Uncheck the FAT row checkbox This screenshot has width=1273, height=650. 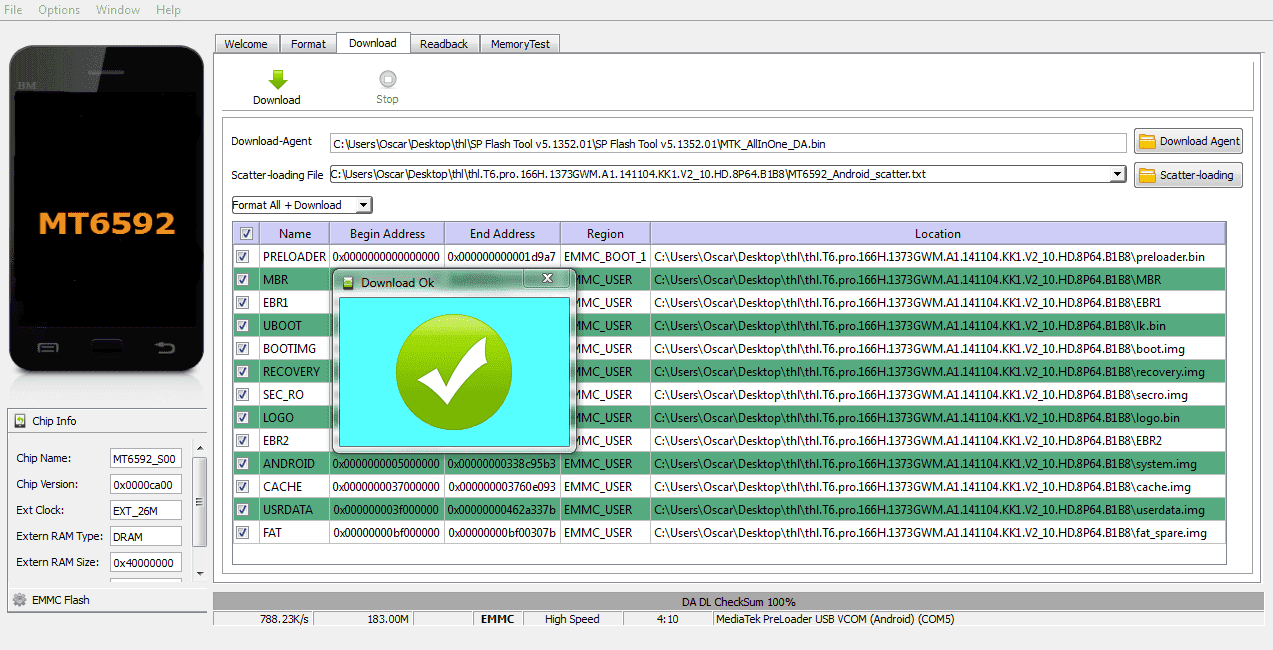(242, 533)
